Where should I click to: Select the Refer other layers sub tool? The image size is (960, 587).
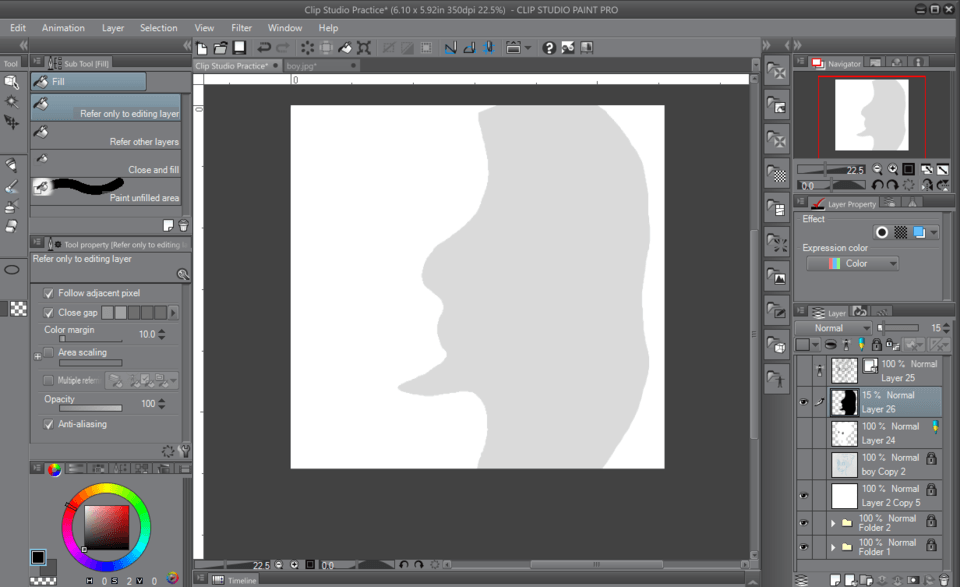tap(106, 134)
